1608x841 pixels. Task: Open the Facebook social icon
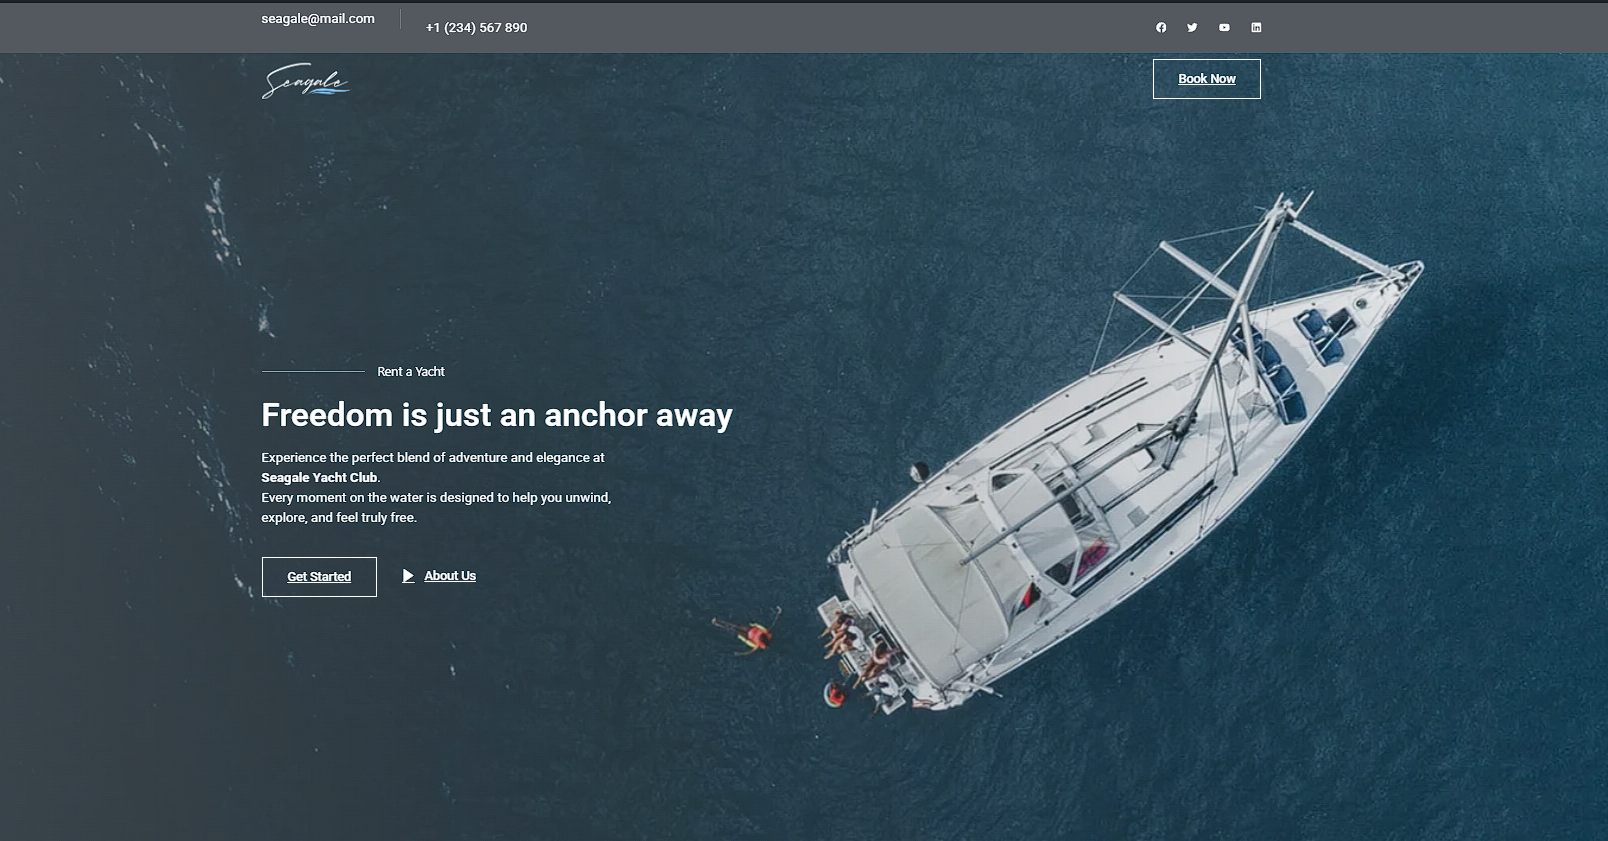(1161, 28)
